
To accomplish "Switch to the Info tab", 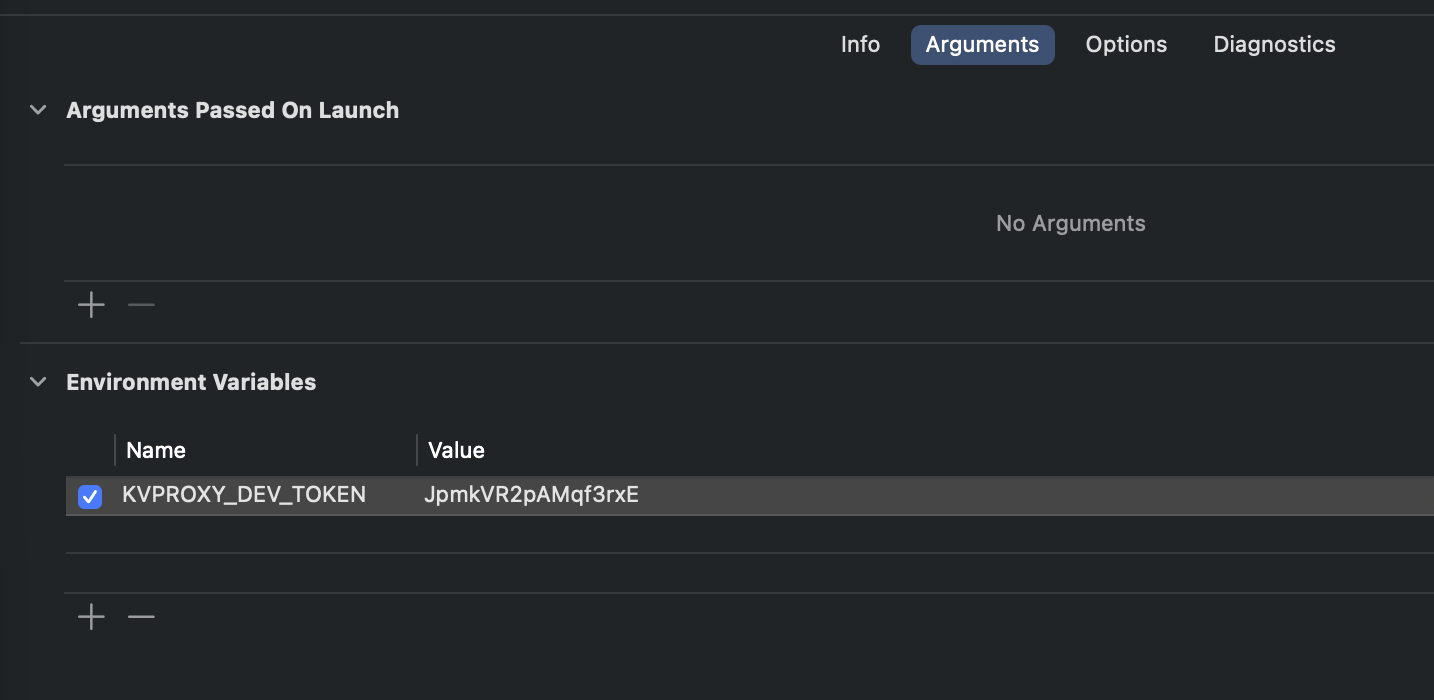I will tap(860, 45).
